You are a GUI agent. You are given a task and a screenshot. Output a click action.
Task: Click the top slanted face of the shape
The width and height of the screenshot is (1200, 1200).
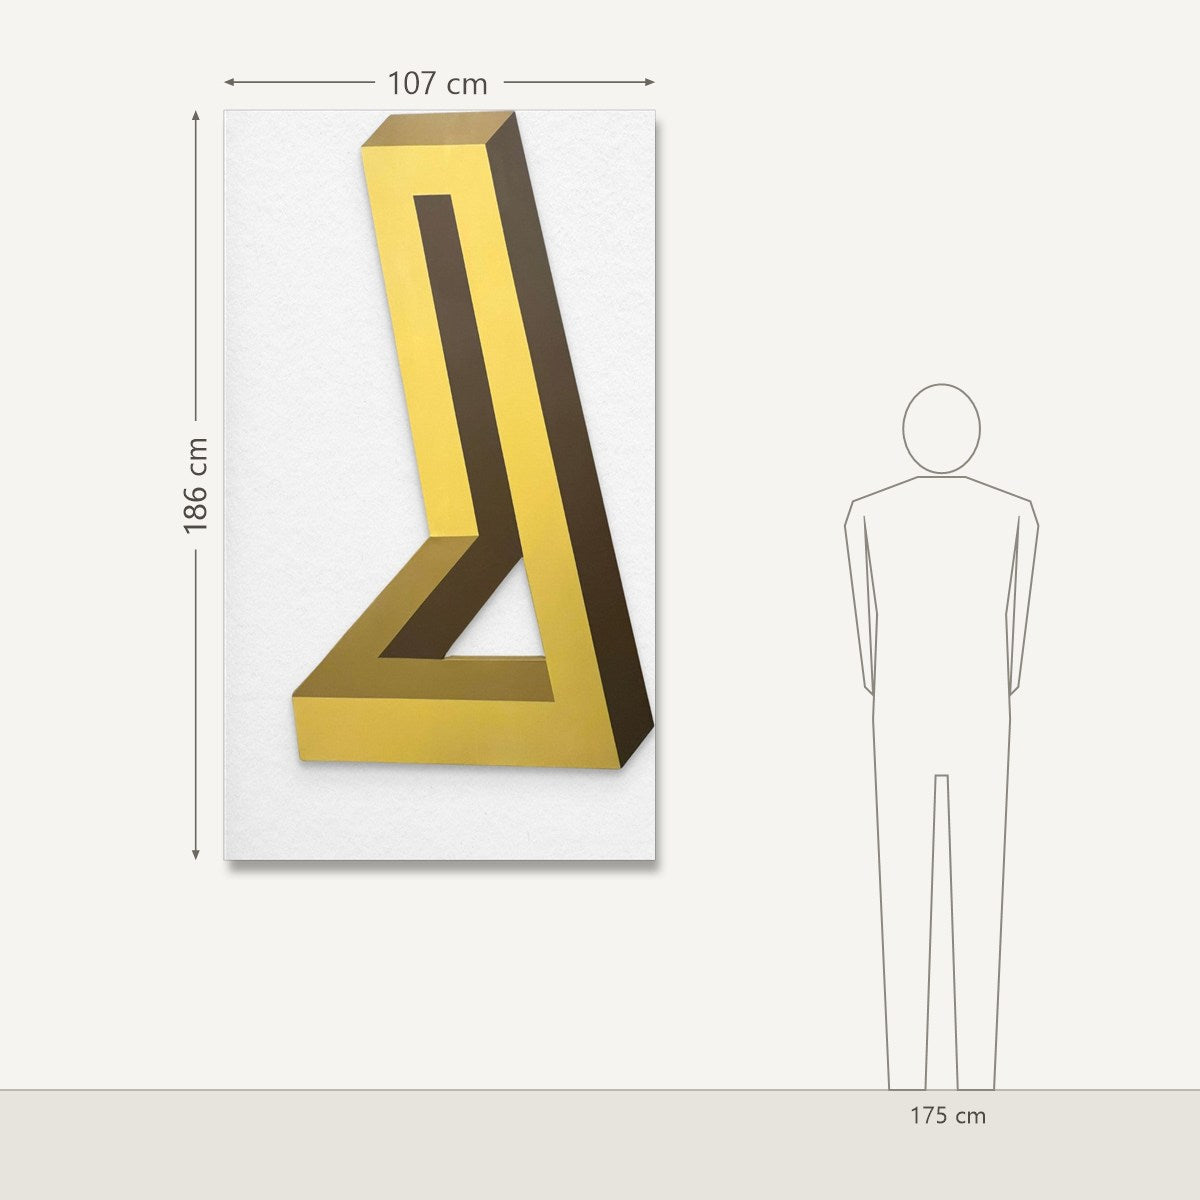[x=438, y=128]
